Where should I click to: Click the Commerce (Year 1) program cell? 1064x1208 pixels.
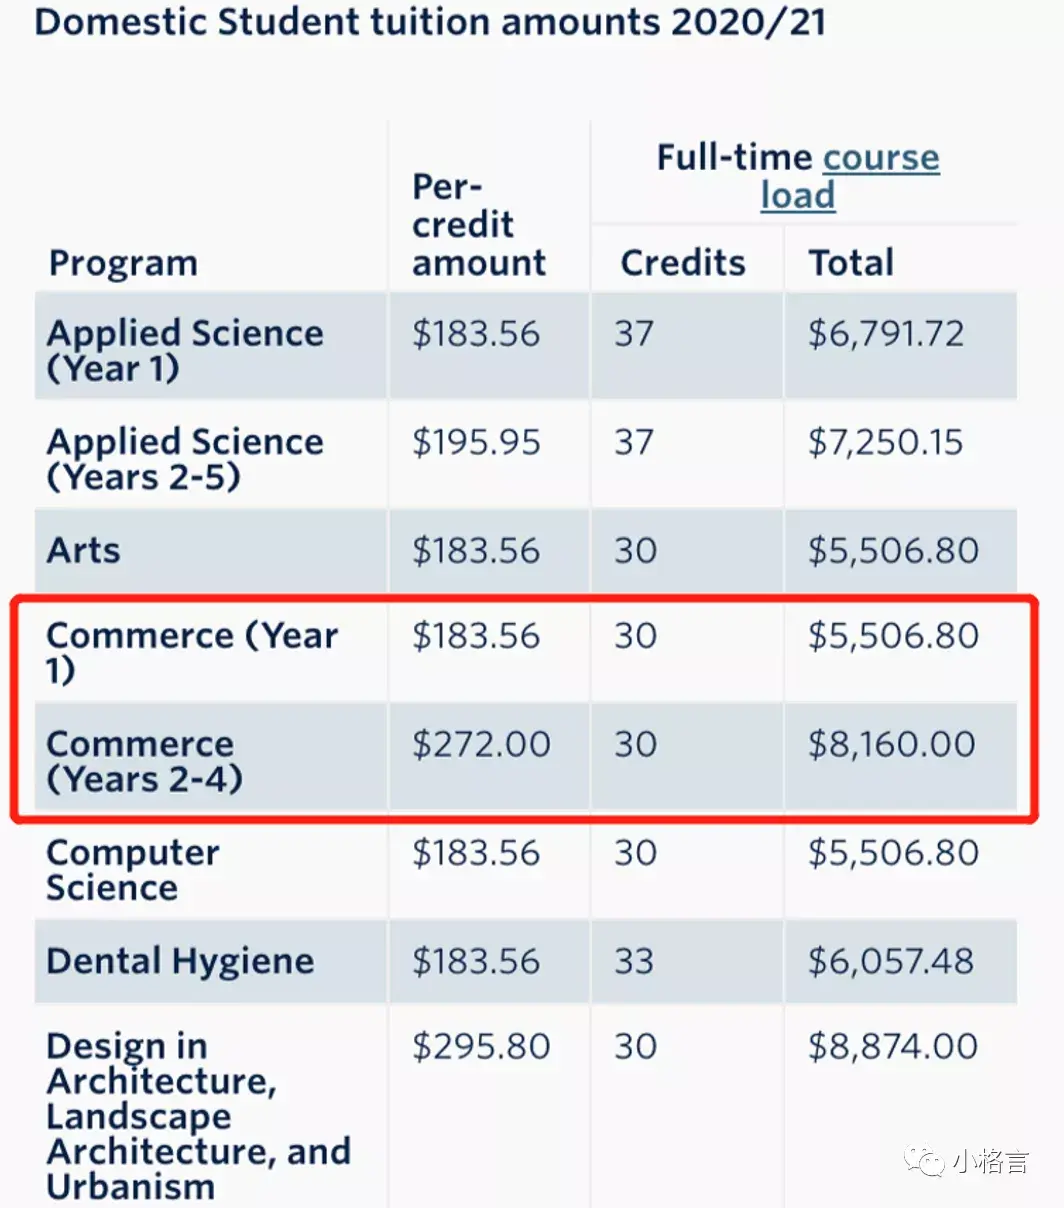192,652
